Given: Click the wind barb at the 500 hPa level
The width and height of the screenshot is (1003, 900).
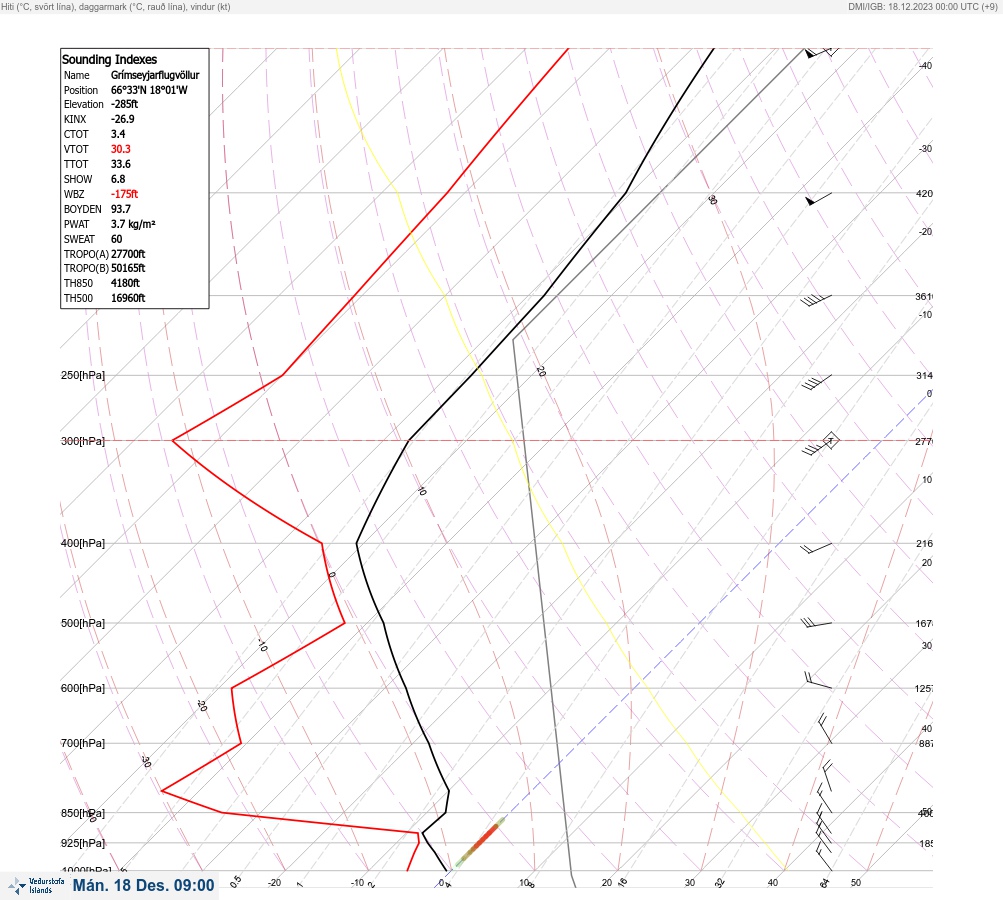Looking at the screenshot, I should click(816, 622).
